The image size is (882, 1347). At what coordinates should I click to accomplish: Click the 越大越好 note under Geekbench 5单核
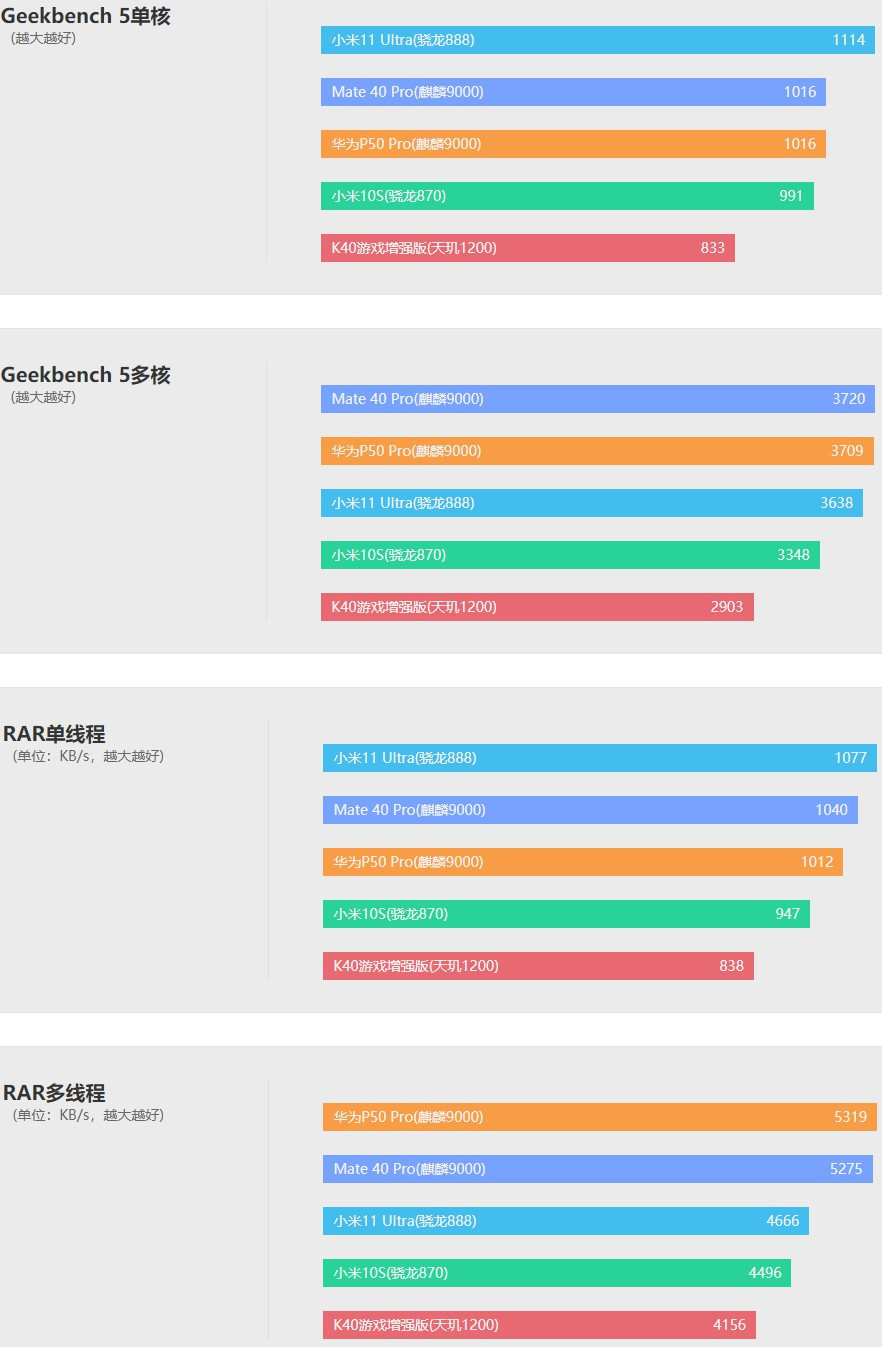[44, 39]
